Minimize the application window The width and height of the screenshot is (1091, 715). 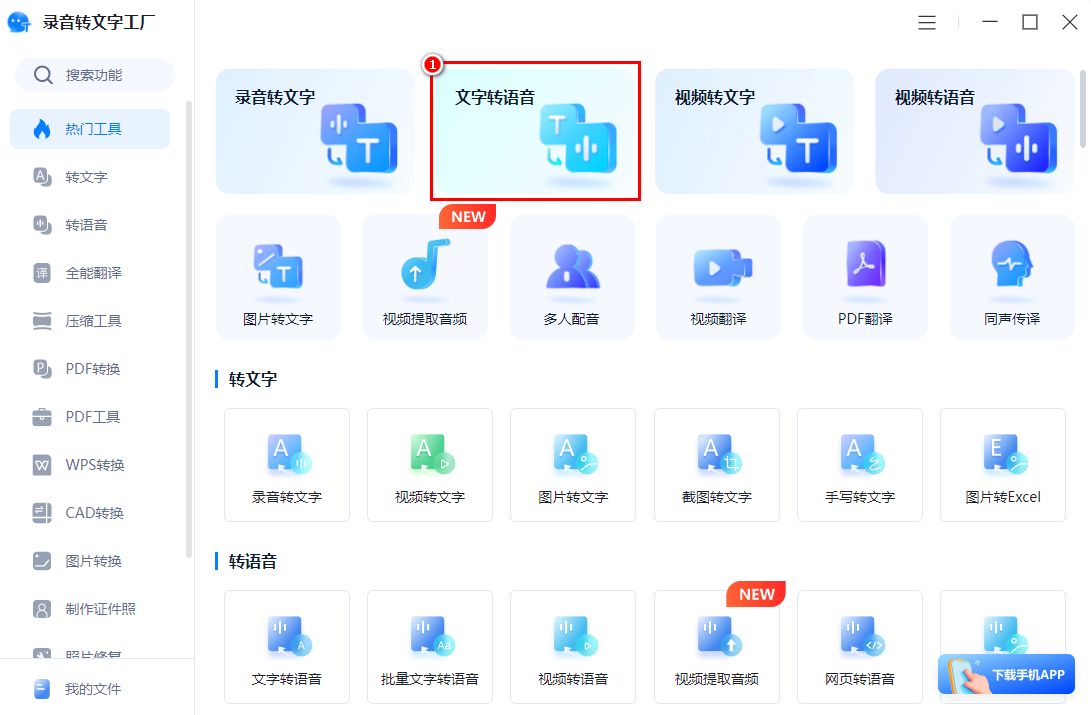click(989, 22)
